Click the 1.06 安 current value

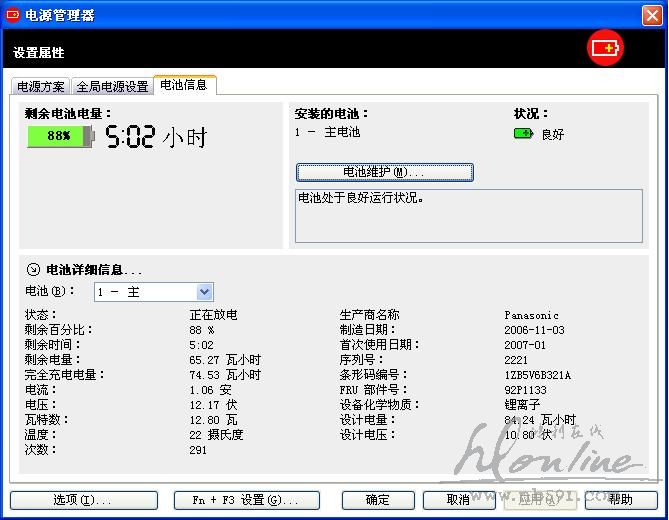[210, 389]
